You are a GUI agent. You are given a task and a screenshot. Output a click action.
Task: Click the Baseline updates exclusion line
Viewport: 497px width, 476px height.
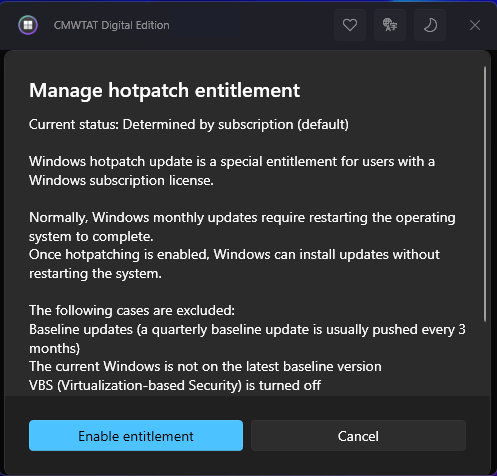(x=247, y=339)
